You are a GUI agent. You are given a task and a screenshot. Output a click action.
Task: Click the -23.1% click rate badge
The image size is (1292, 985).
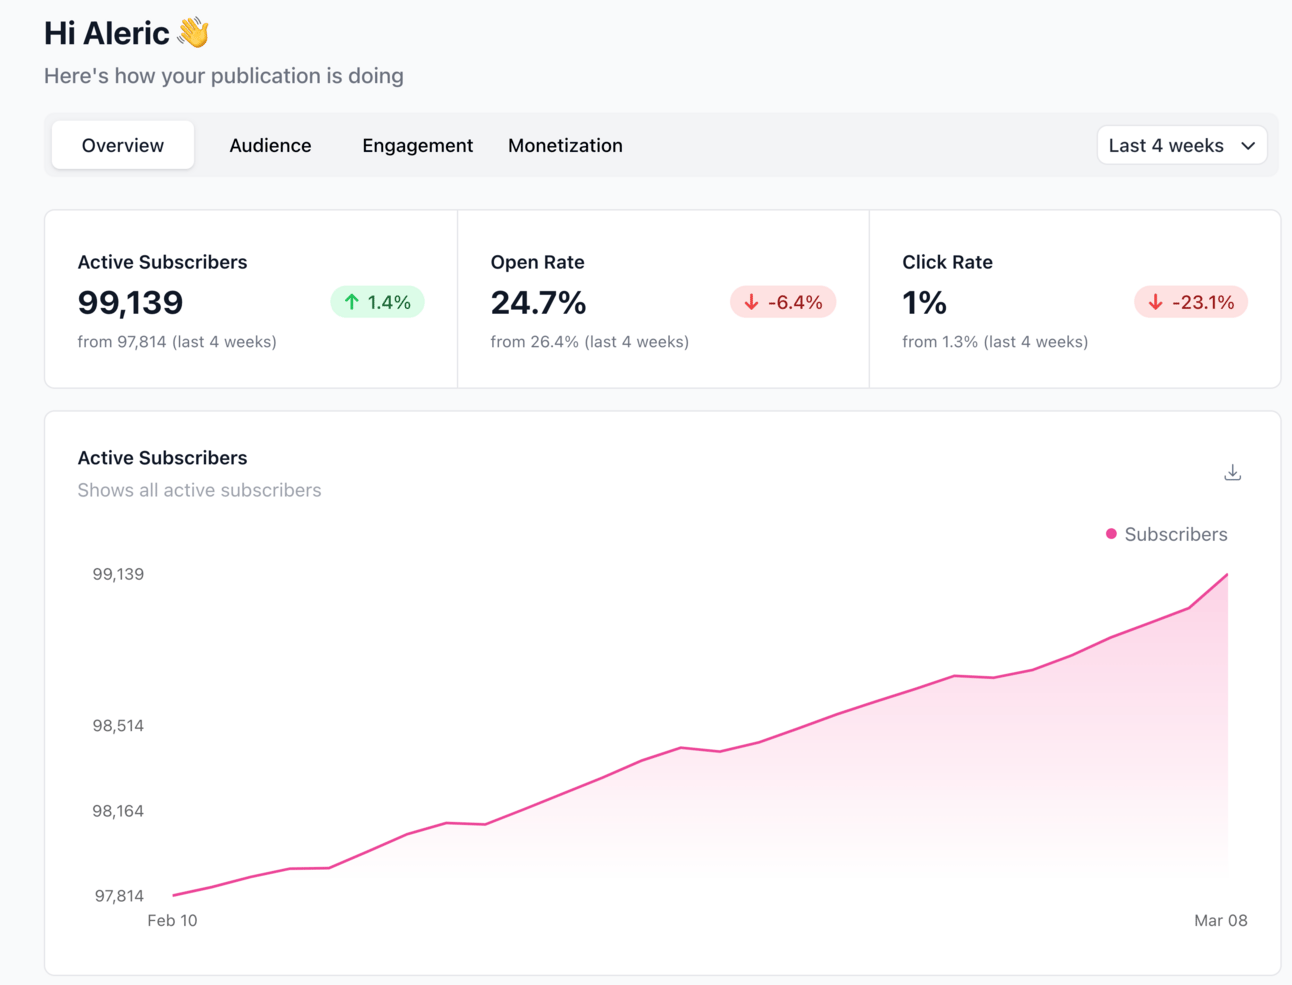point(1191,302)
